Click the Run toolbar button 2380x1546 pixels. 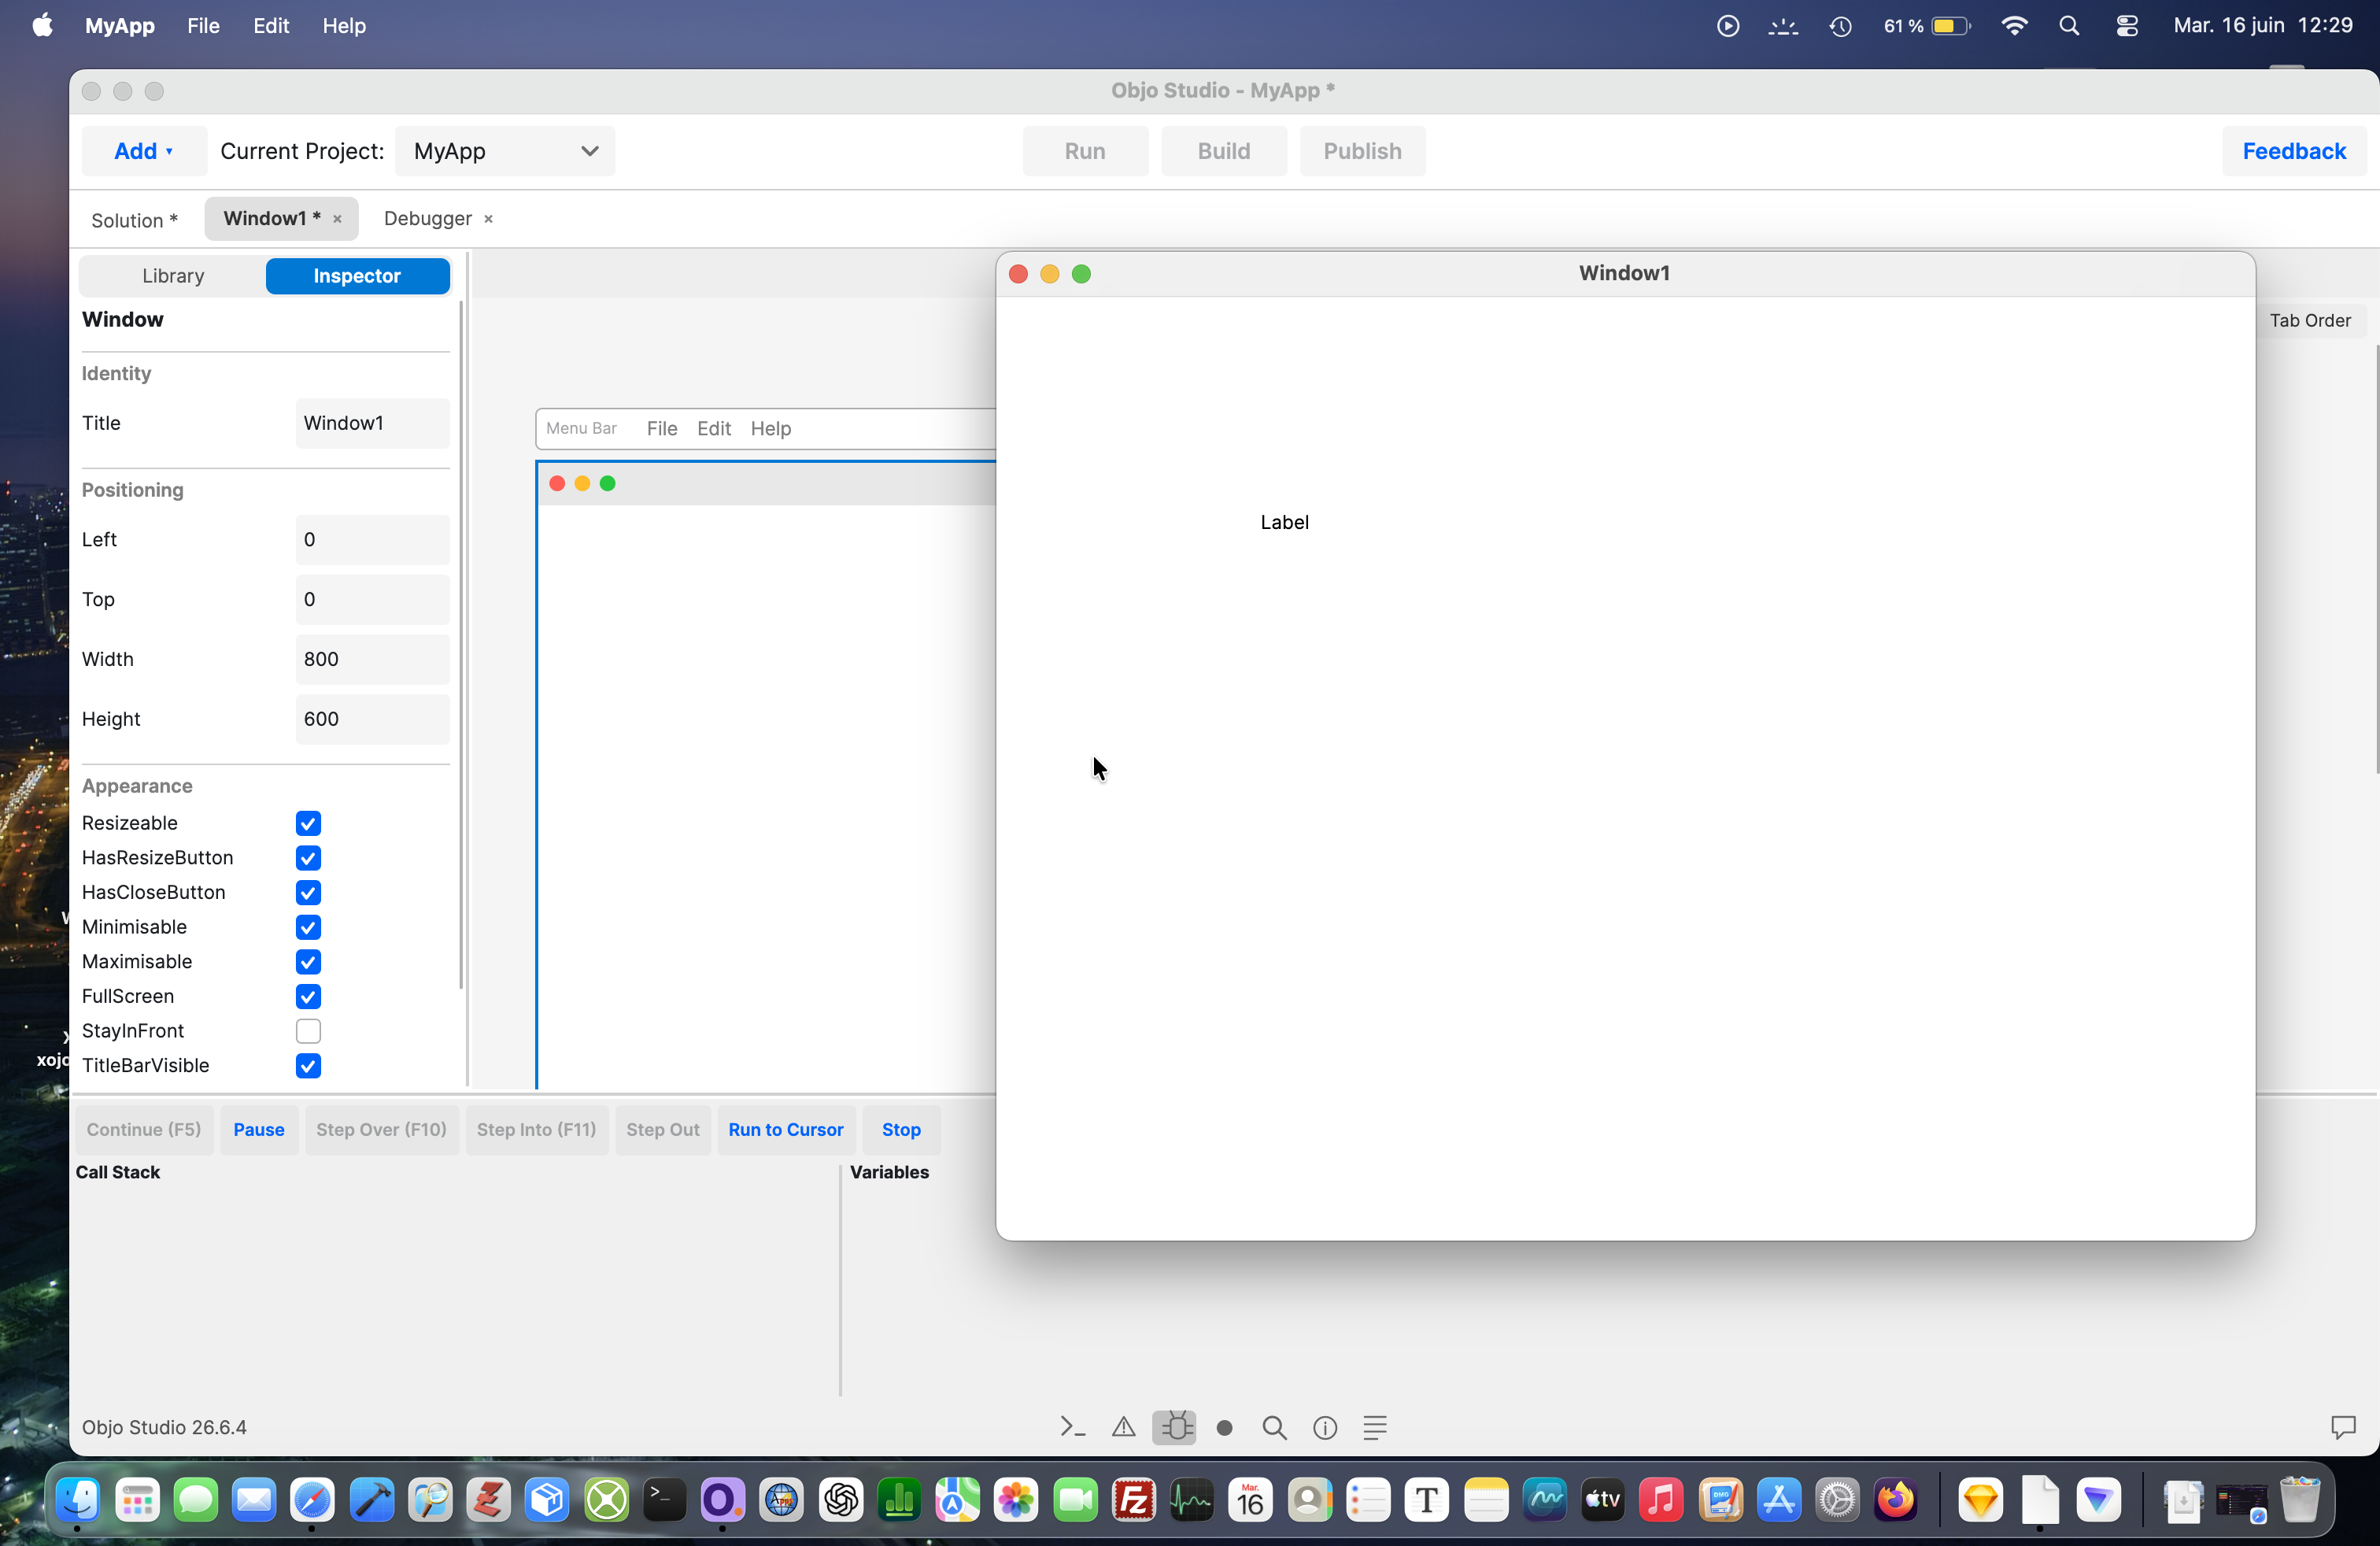(x=1085, y=151)
